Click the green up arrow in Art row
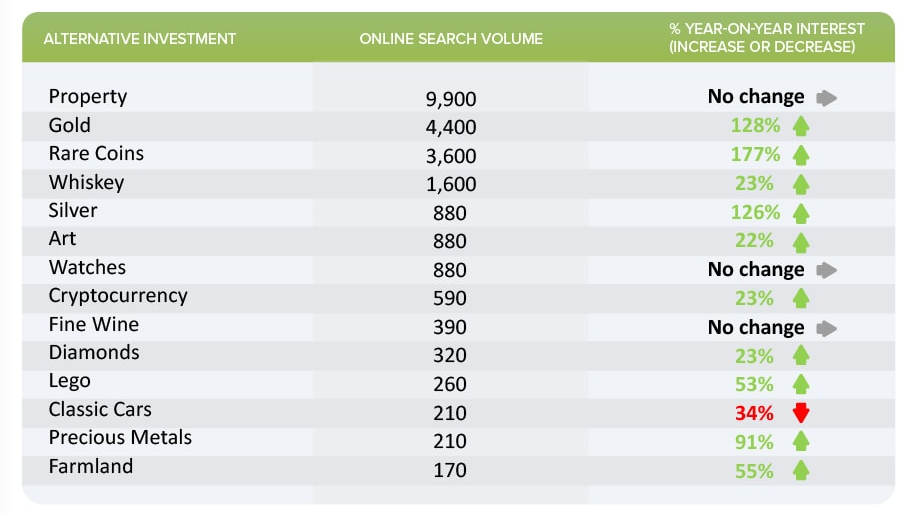Viewport: 907px width, 513px height. click(x=801, y=242)
